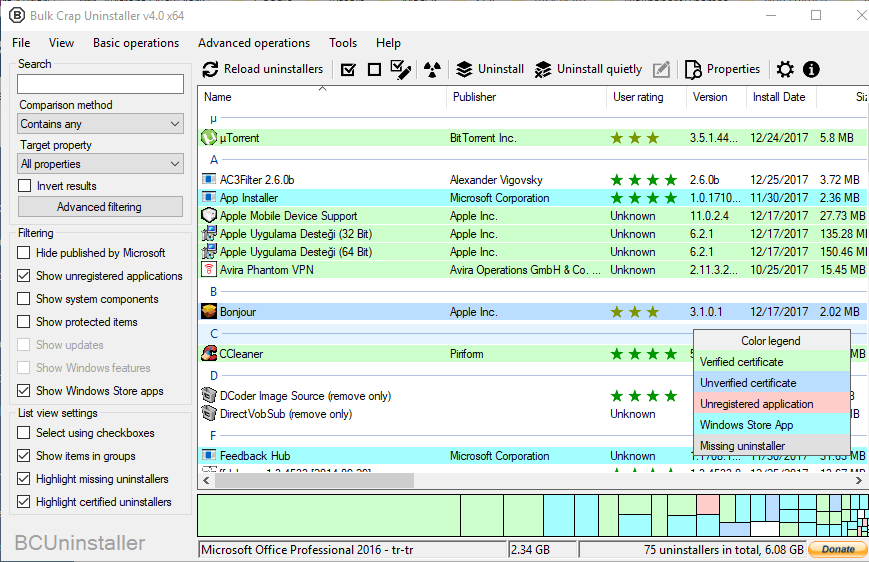Click the Apple Uygulama Desteği (32 Bit) icon

pyautogui.click(x=209, y=233)
